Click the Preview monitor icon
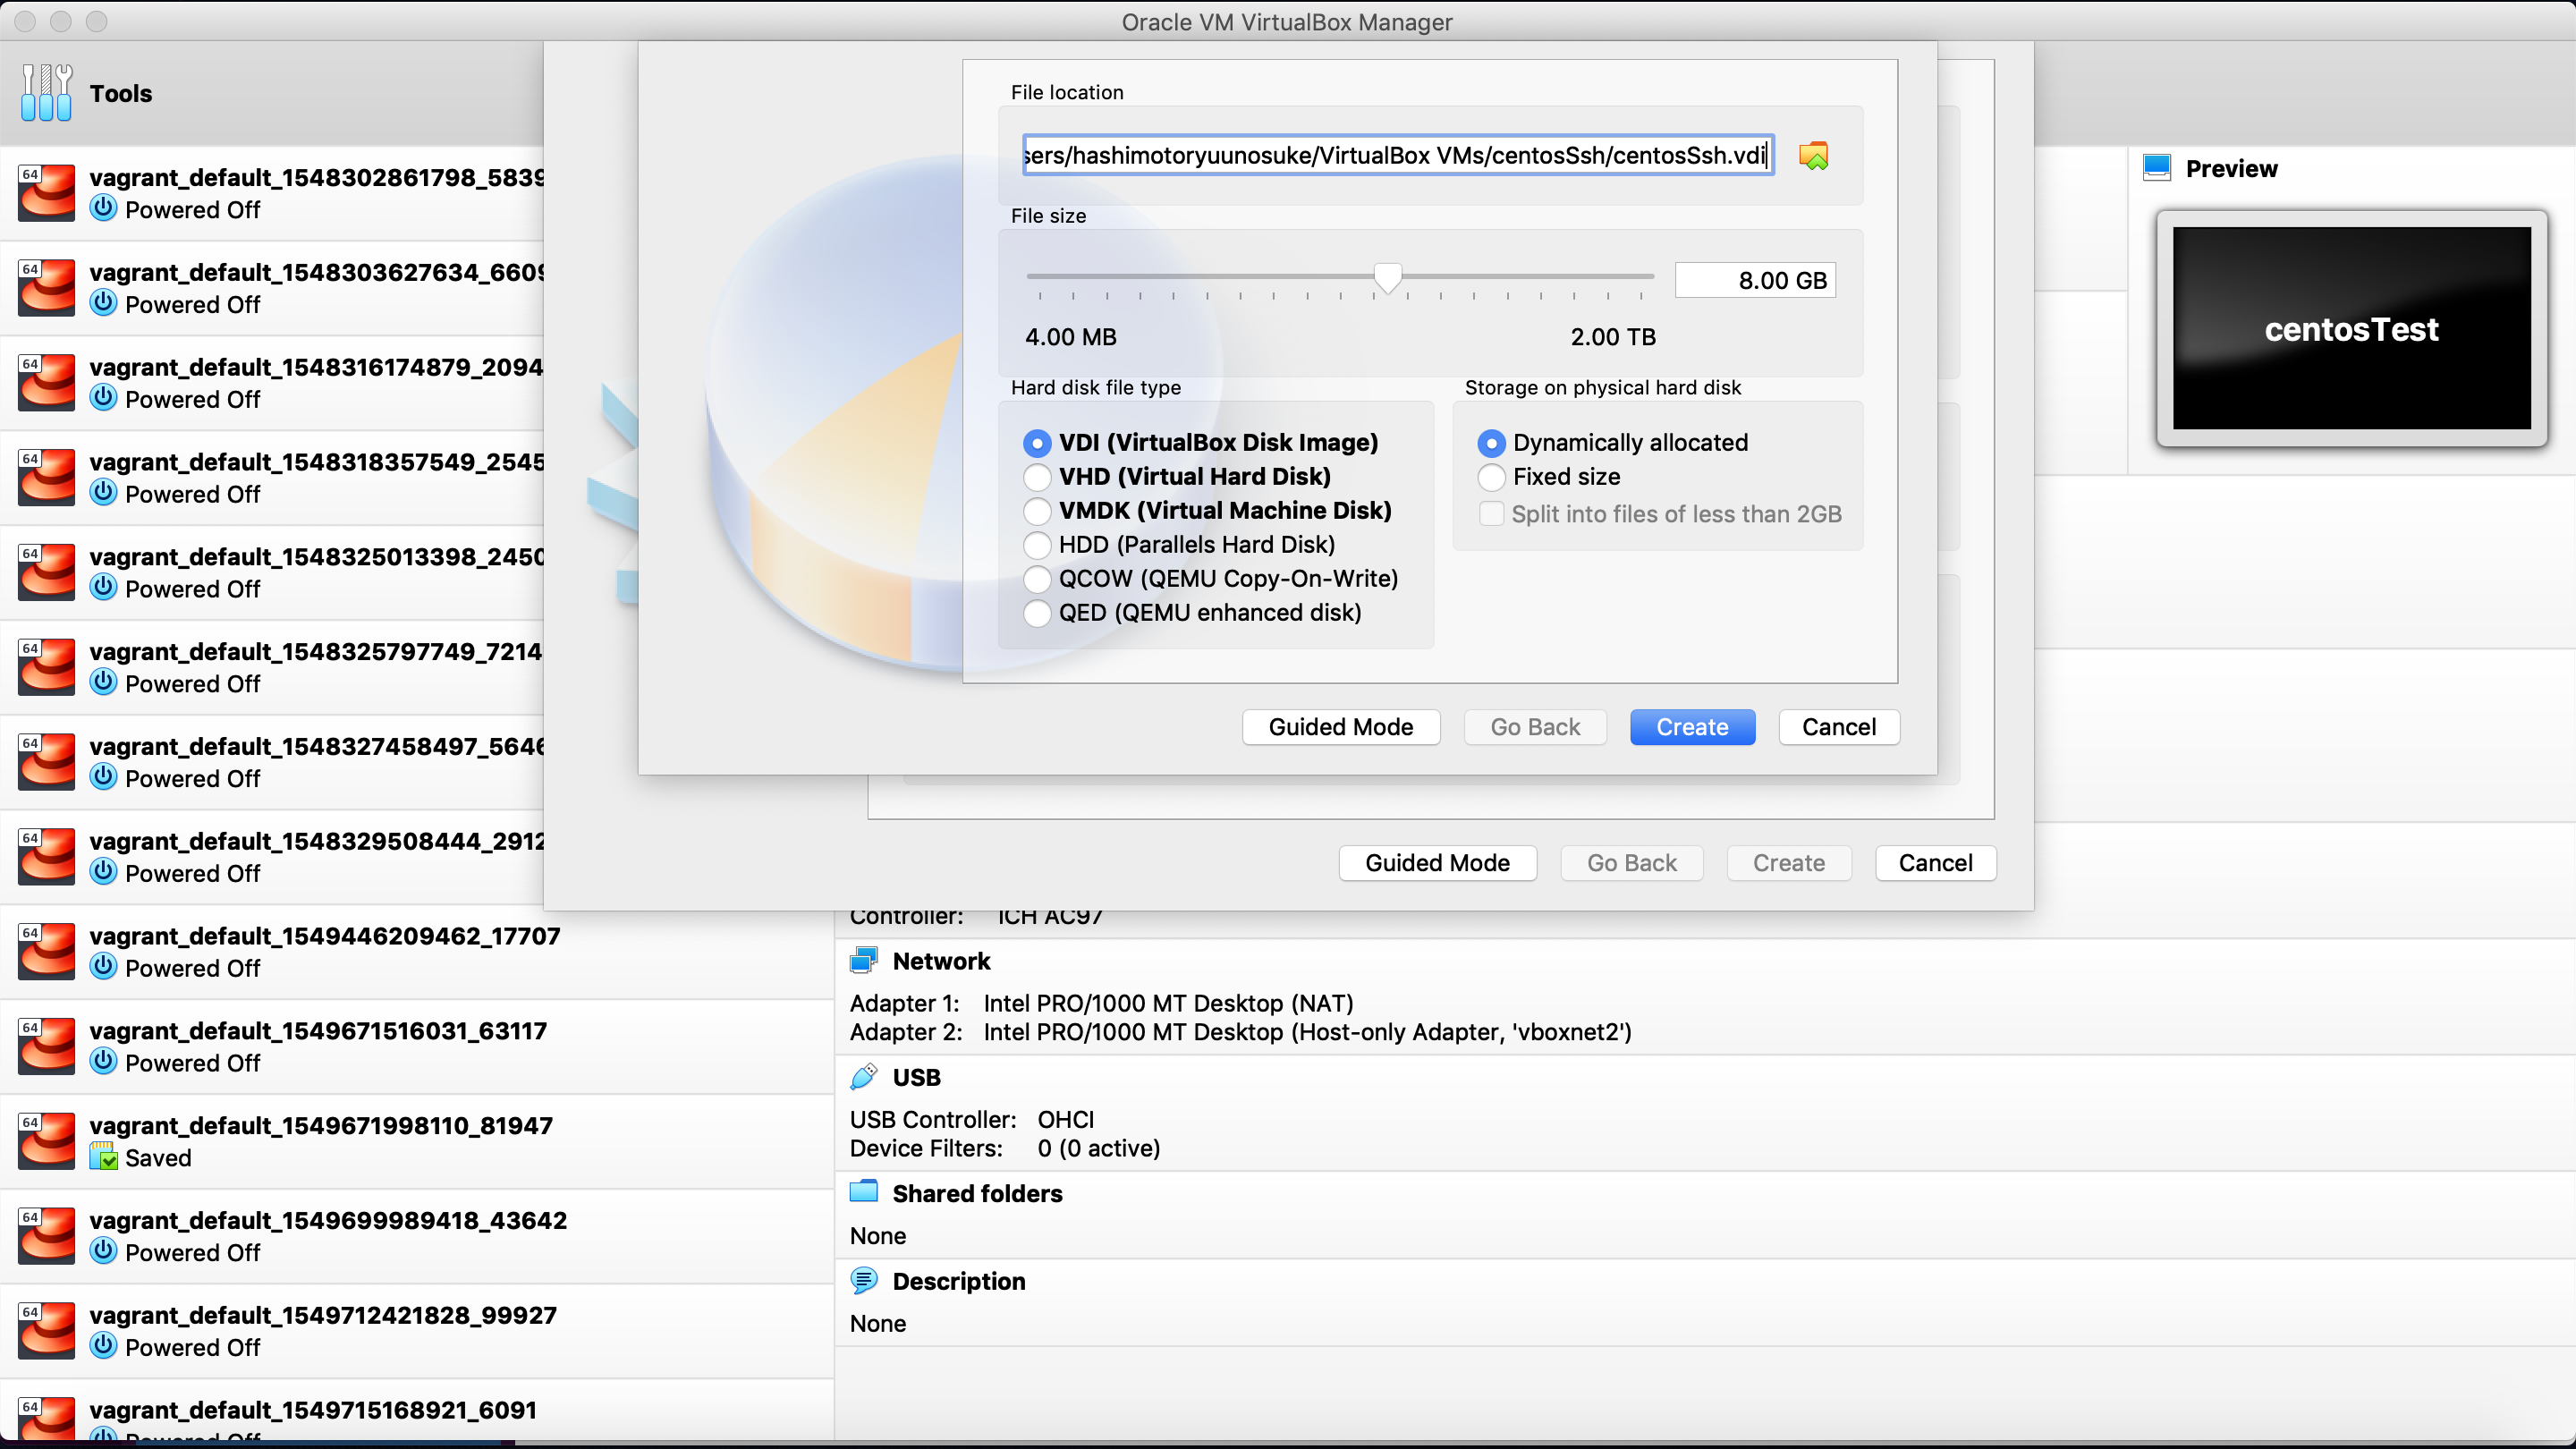This screenshot has width=2576, height=1449. (x=2157, y=168)
